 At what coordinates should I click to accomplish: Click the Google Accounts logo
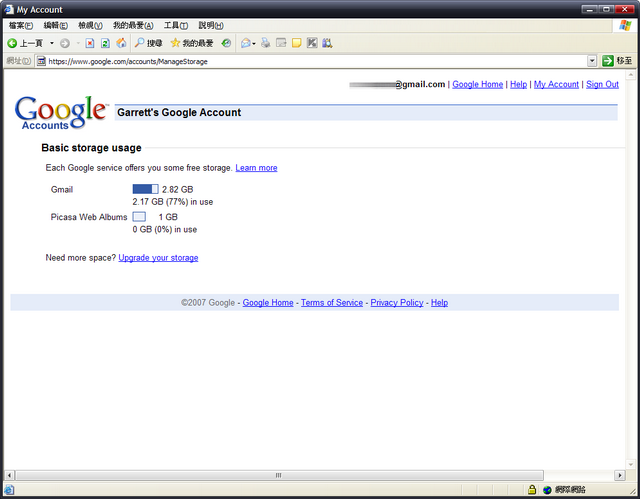[x=61, y=113]
